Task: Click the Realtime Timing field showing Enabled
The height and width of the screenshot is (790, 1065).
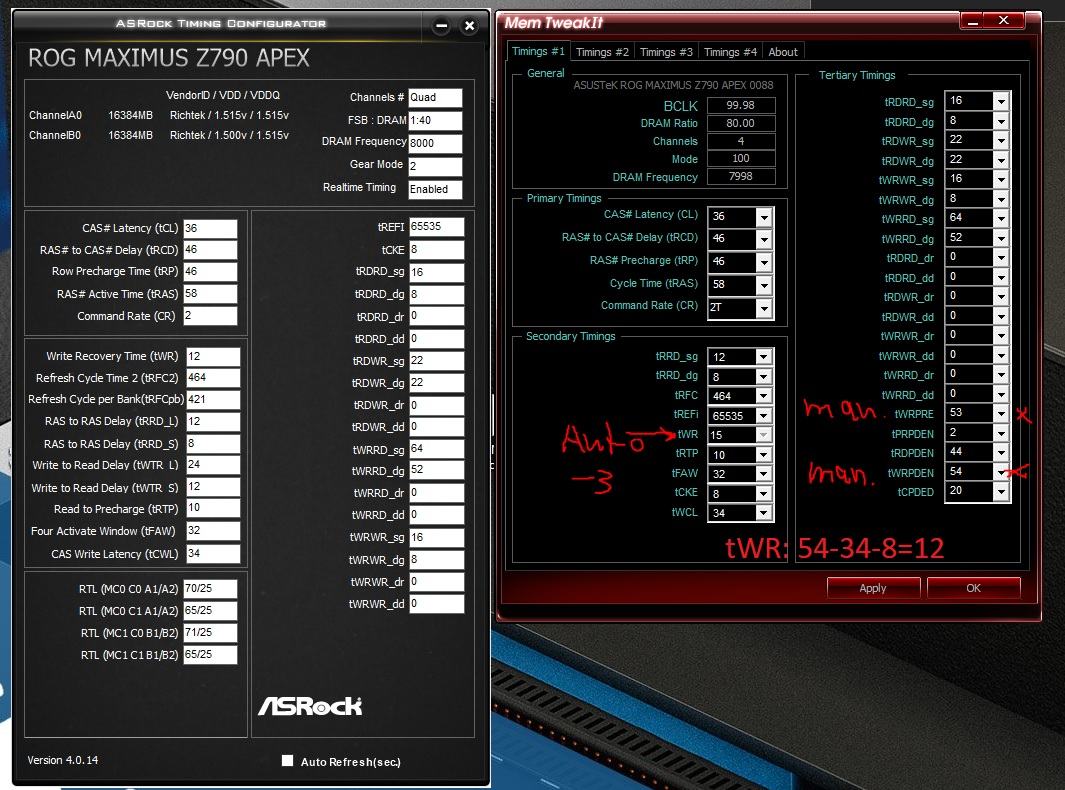Action: (435, 190)
